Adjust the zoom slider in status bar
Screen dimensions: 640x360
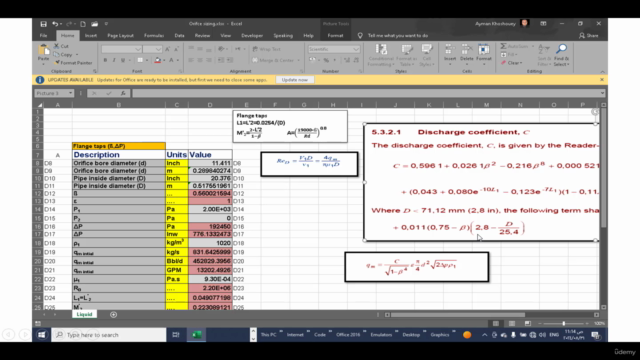[x=563, y=323]
